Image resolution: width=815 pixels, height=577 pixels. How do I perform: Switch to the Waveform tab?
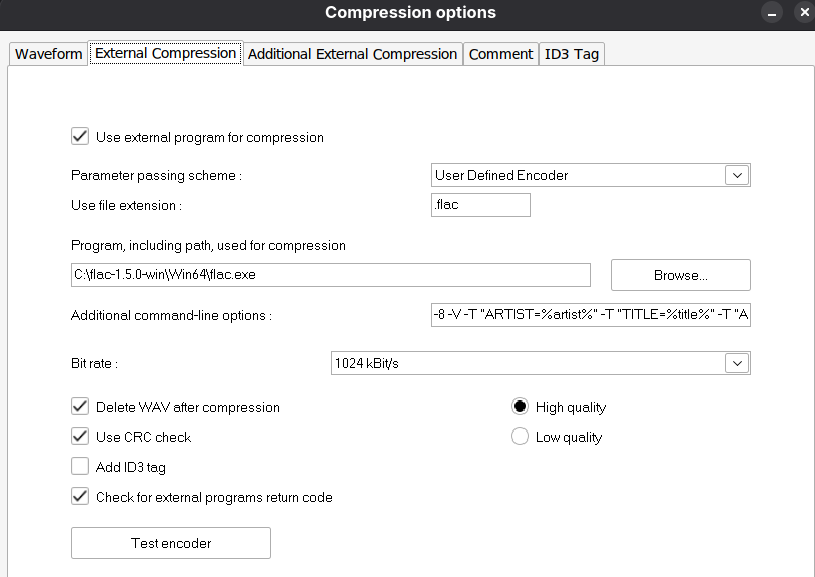tap(48, 54)
